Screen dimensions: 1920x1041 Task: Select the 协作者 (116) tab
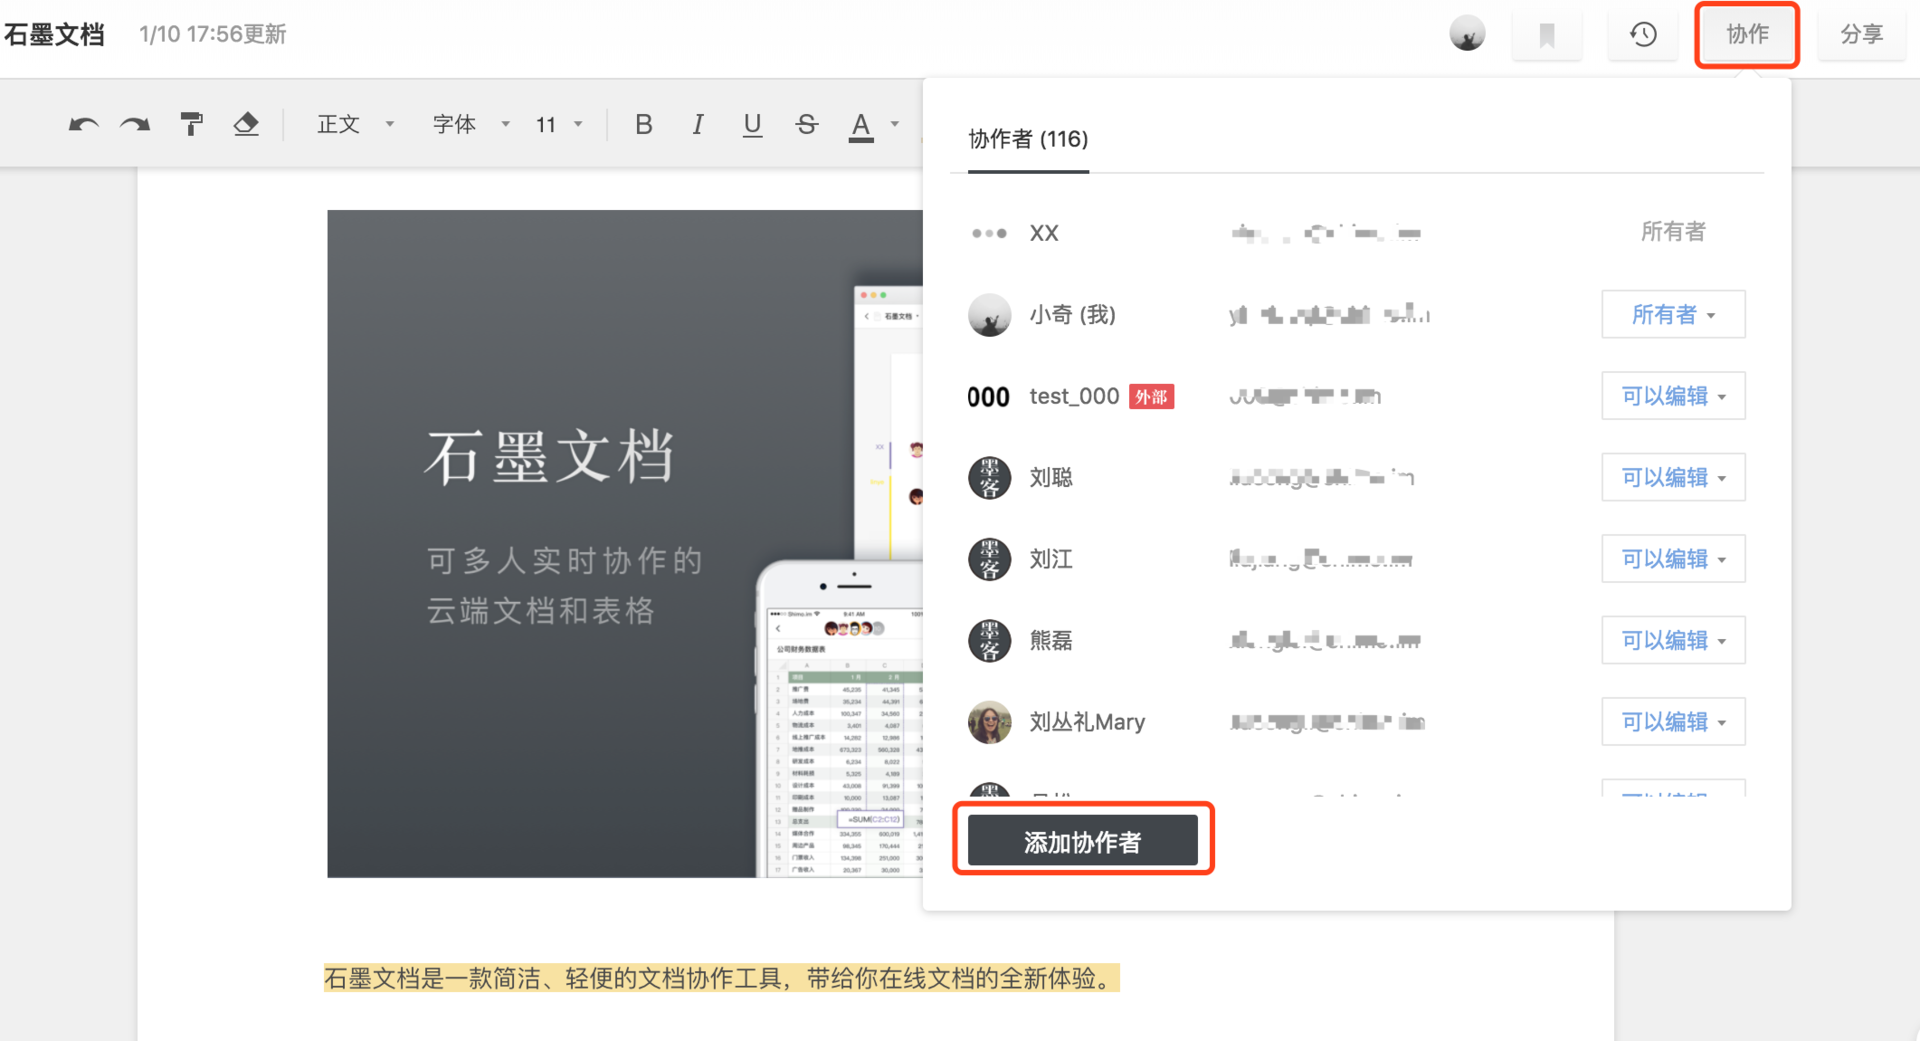coord(1028,140)
